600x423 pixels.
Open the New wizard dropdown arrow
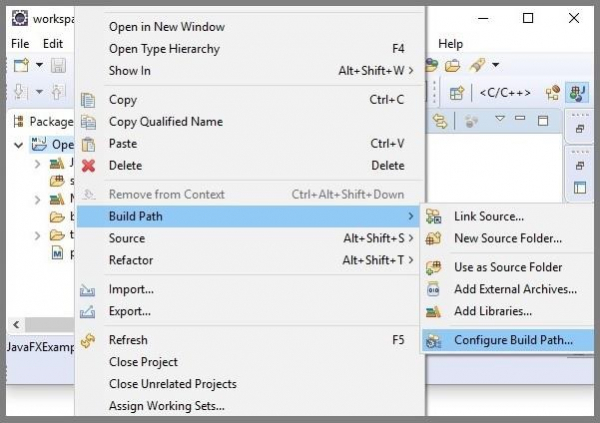40,66
